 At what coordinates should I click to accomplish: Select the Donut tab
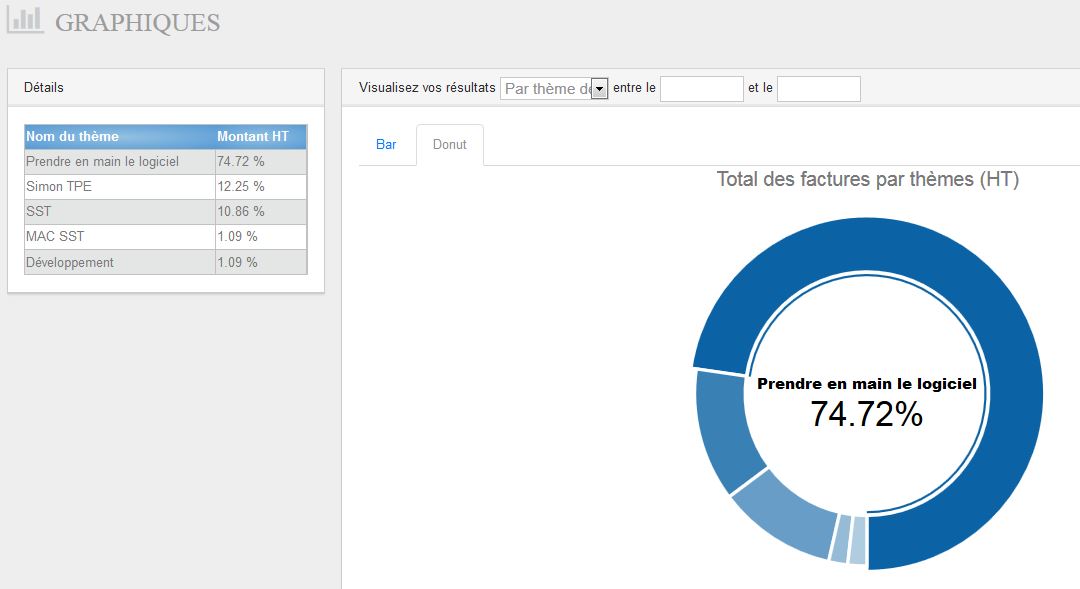[x=450, y=145]
